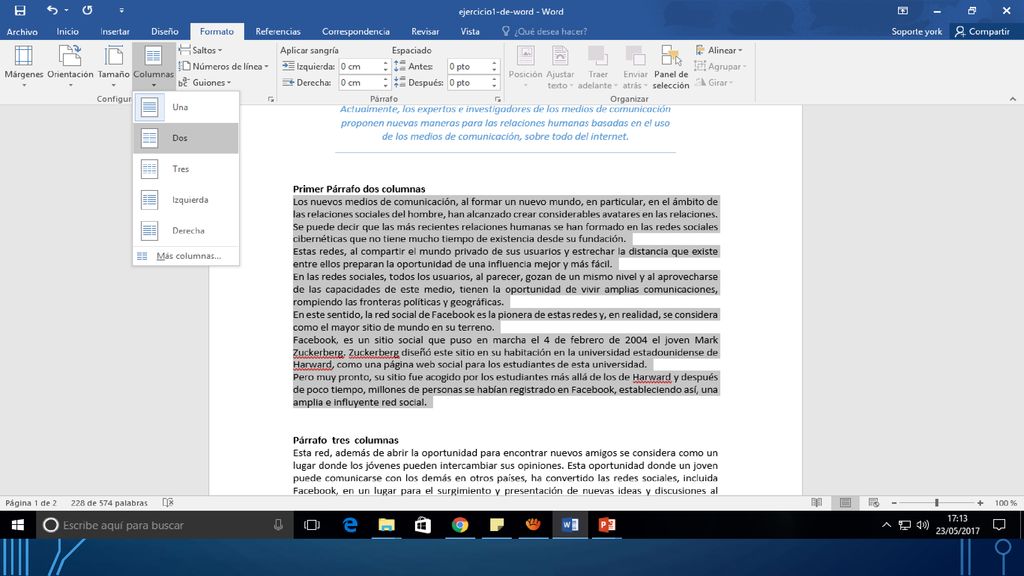Open Más columnas dialog
Image resolution: width=1024 pixels, height=576 pixels.
click(186, 256)
